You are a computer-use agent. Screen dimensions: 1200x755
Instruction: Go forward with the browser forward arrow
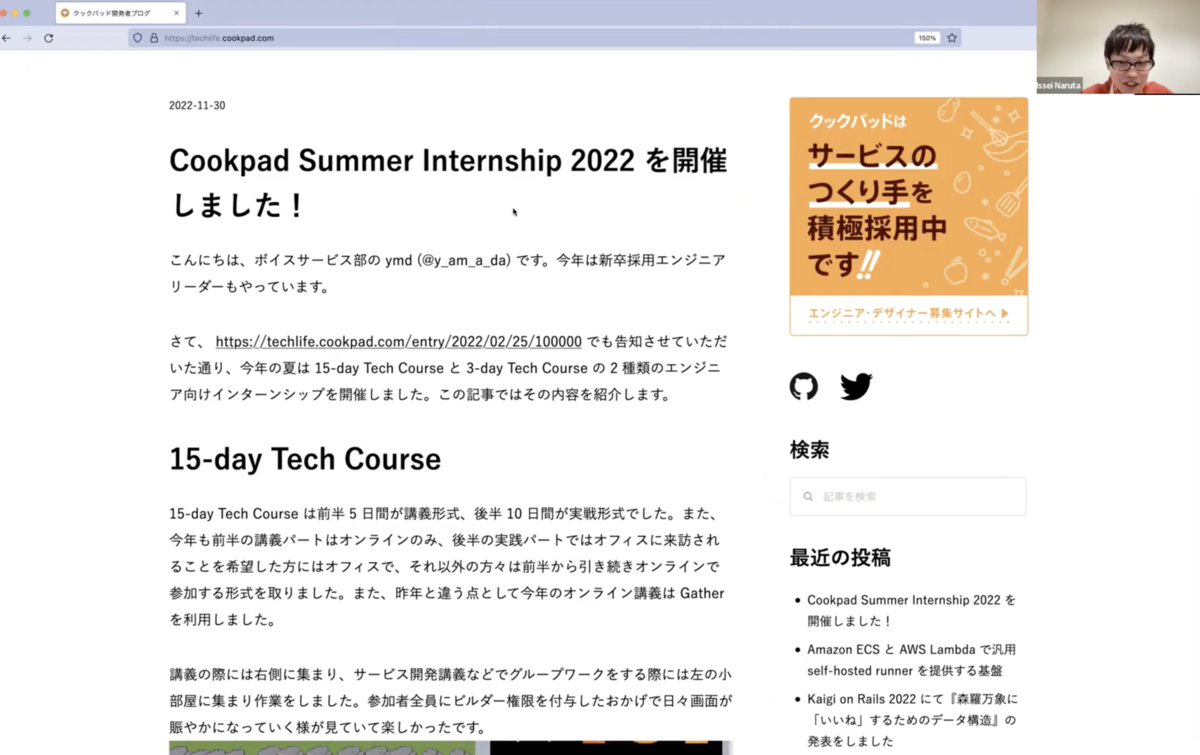click(27, 38)
